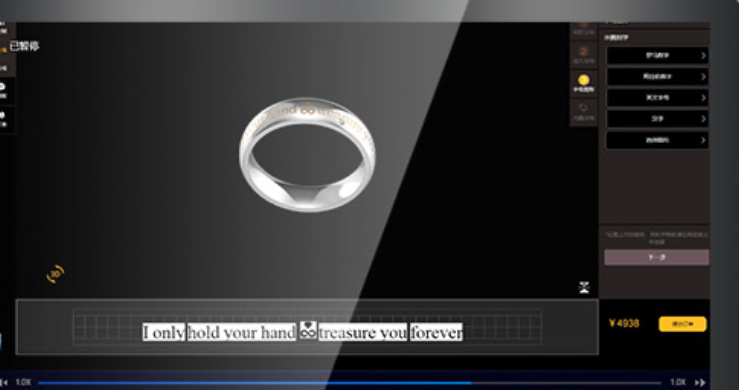This screenshot has height=390, width=739.
Task: Expand the third engraving category row chevron
Action: [x=703, y=98]
